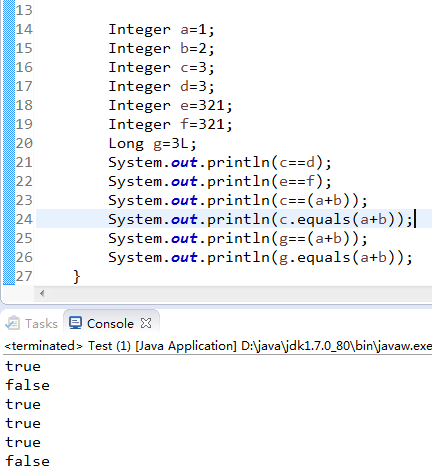The height and width of the screenshot is (470, 432).
Task: Click the horizontal scrollbar left arrow
Action: [42, 294]
